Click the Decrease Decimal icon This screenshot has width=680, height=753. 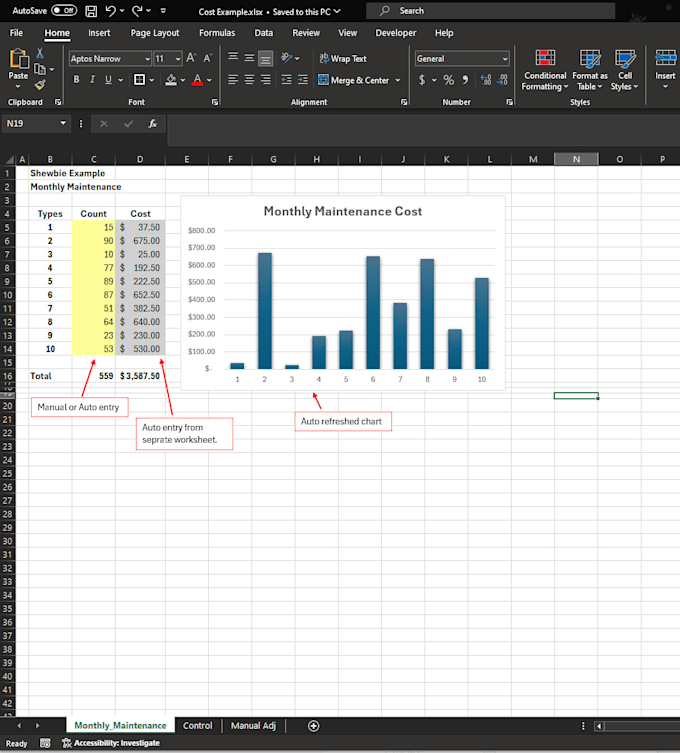point(502,80)
